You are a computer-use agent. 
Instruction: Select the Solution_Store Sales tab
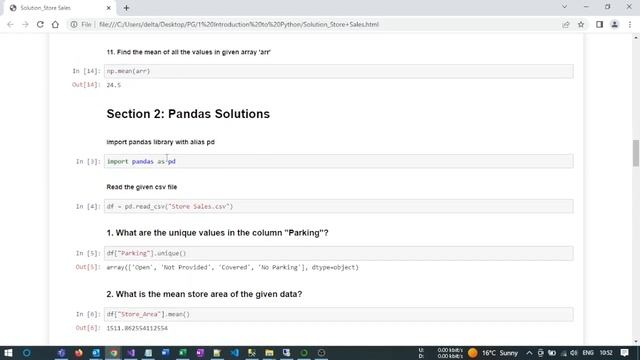[x=60, y=8]
